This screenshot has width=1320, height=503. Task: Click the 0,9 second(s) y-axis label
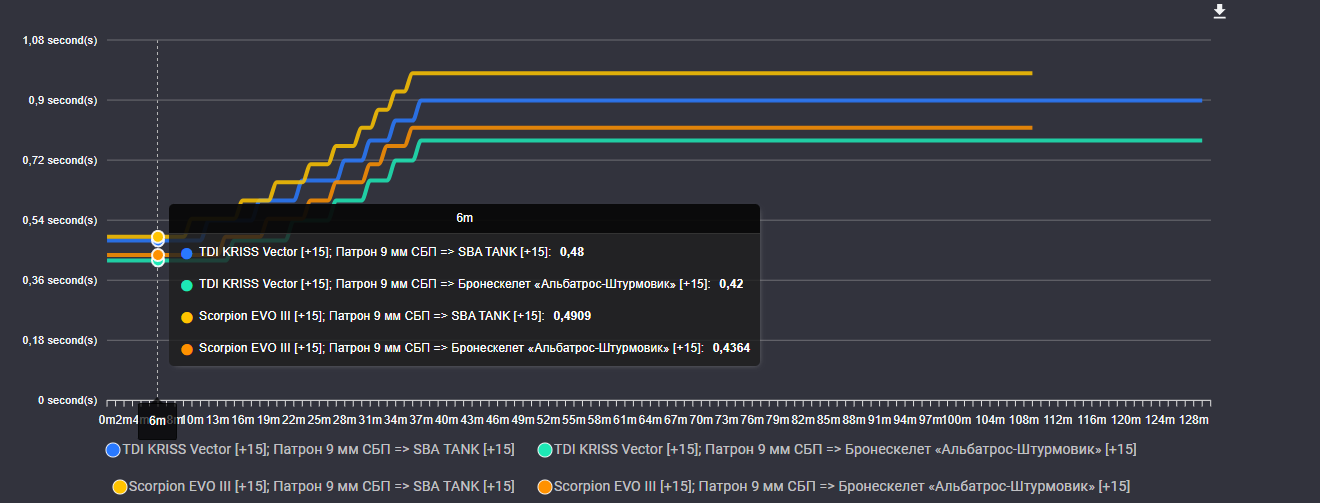(x=64, y=100)
